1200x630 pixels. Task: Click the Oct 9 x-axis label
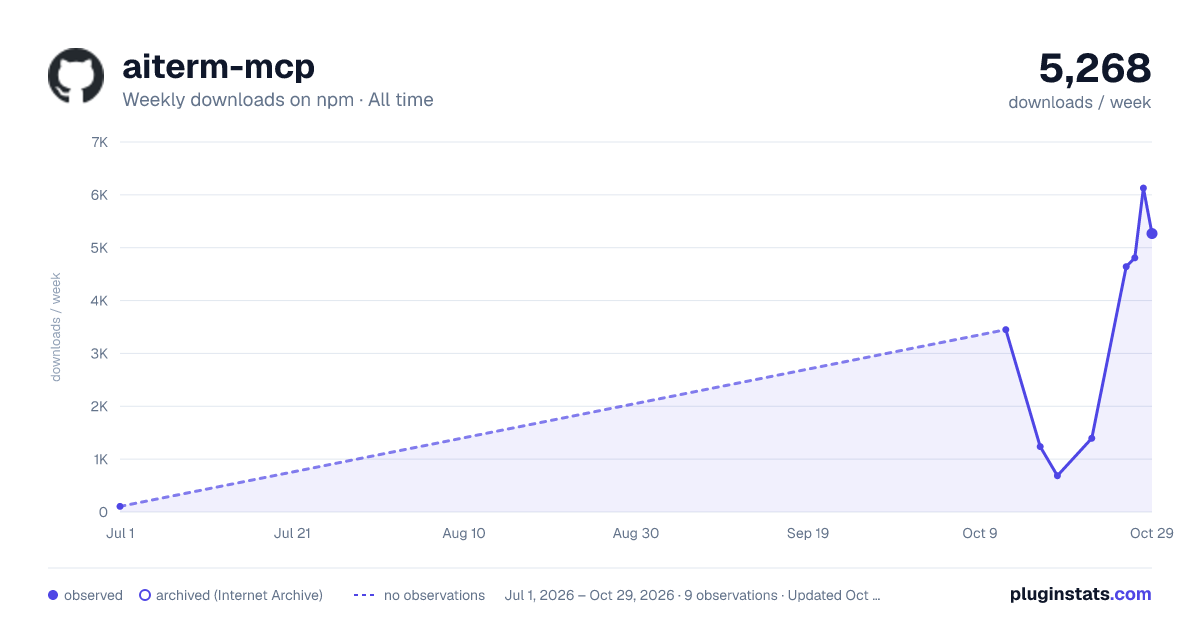pos(980,533)
